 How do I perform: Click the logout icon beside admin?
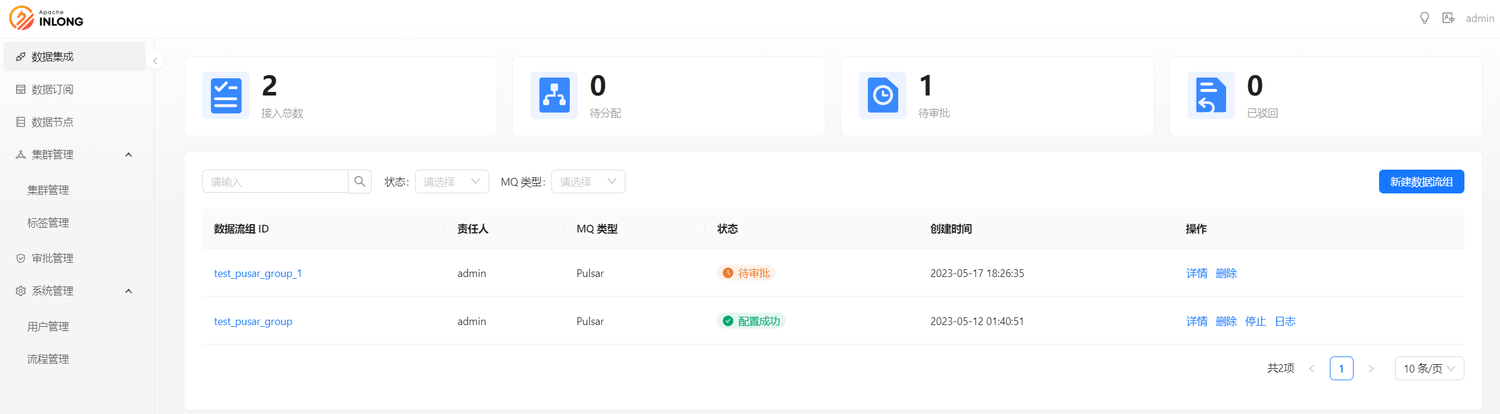point(1448,18)
